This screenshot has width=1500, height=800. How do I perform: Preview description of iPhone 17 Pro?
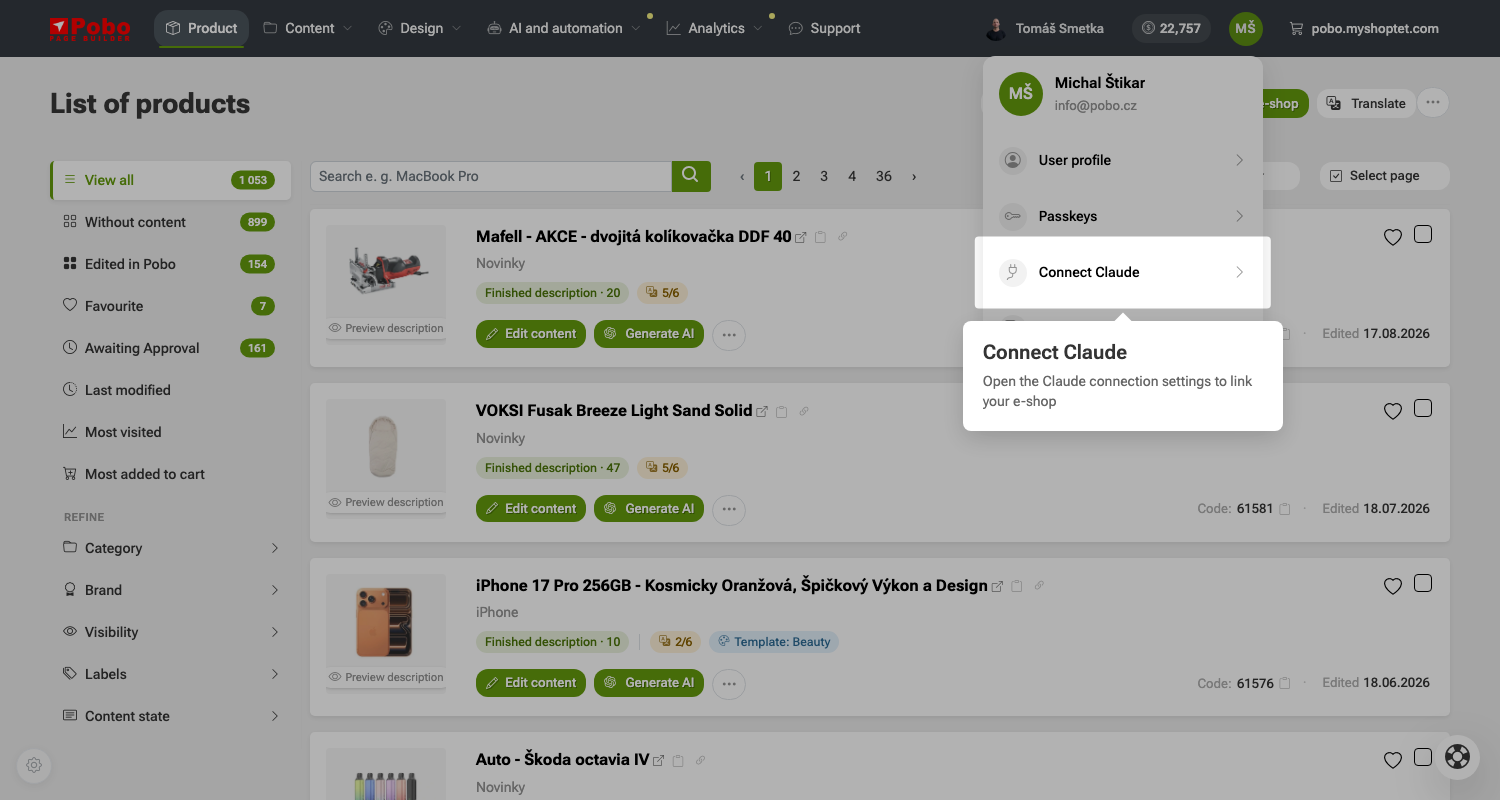pyautogui.click(x=386, y=677)
